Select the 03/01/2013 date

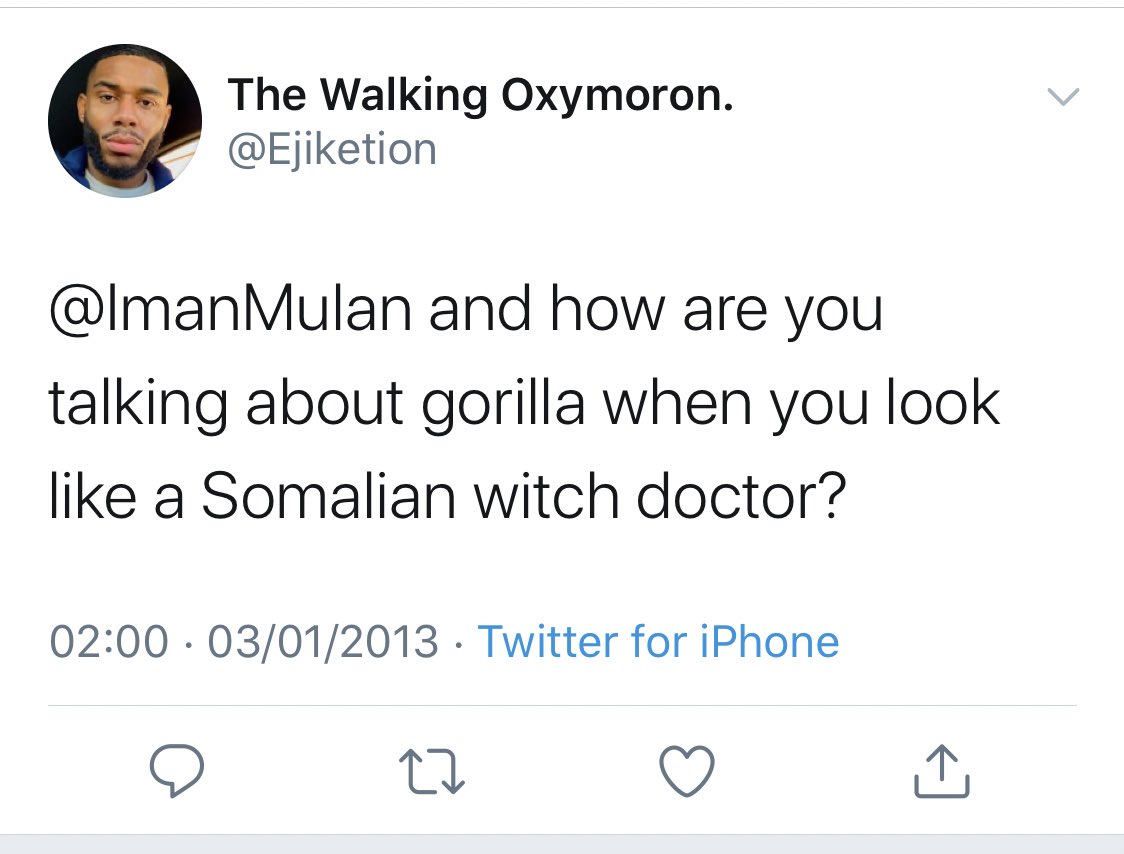point(323,641)
